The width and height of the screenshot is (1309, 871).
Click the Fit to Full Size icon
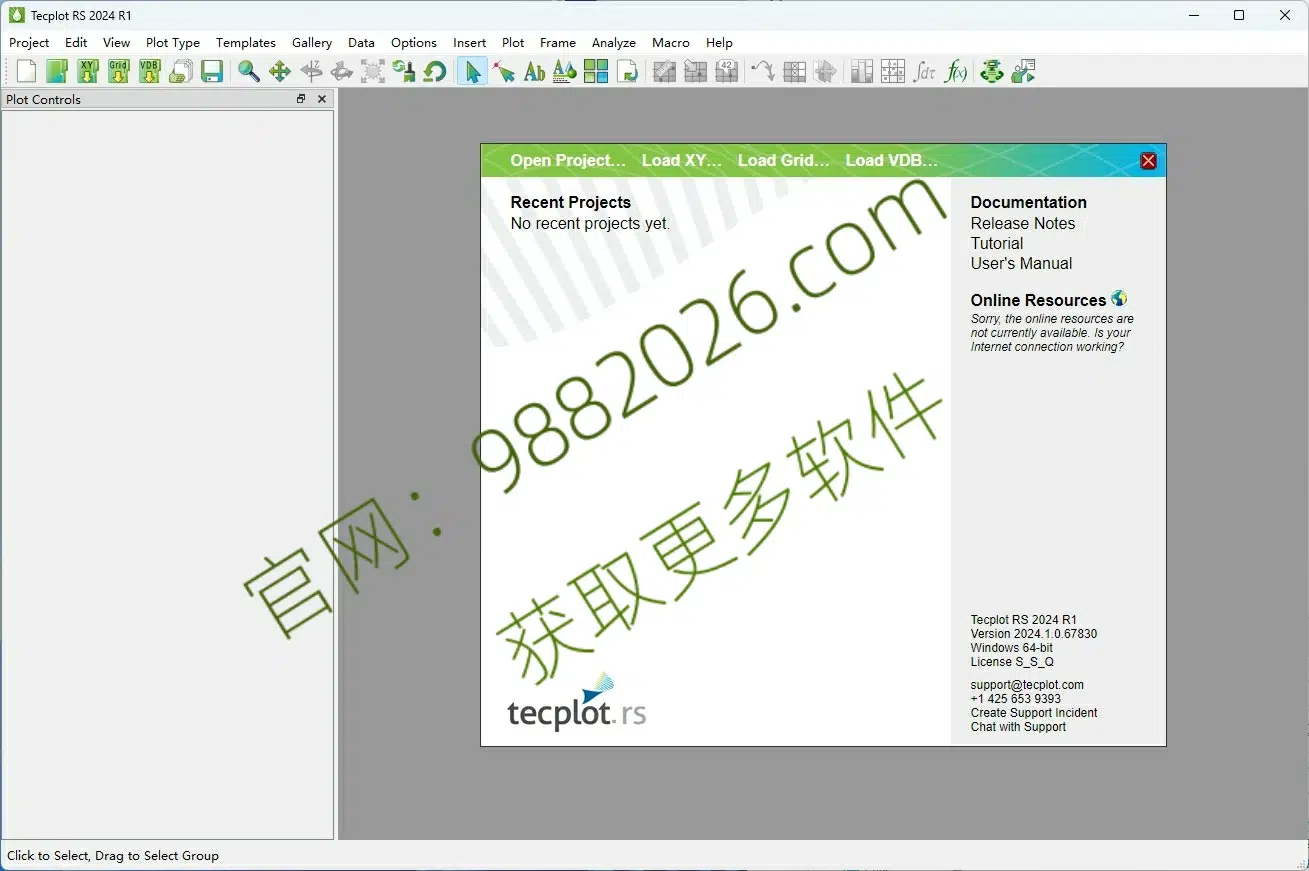[x=373, y=71]
